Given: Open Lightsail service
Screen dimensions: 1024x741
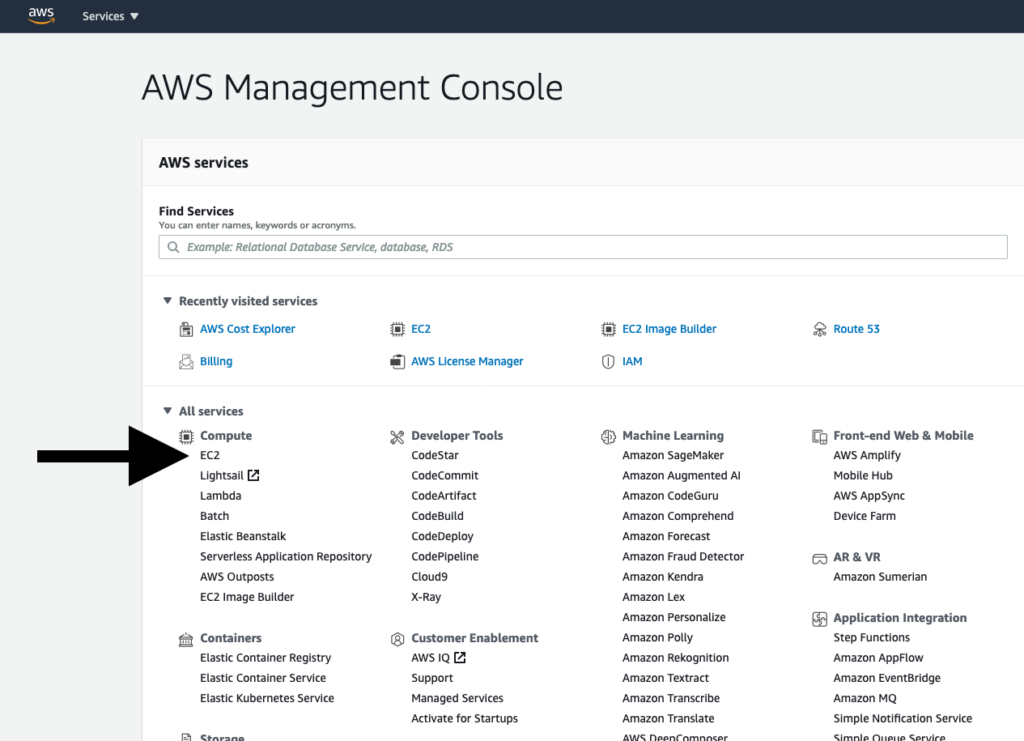Looking at the screenshot, I should click(x=221, y=475).
